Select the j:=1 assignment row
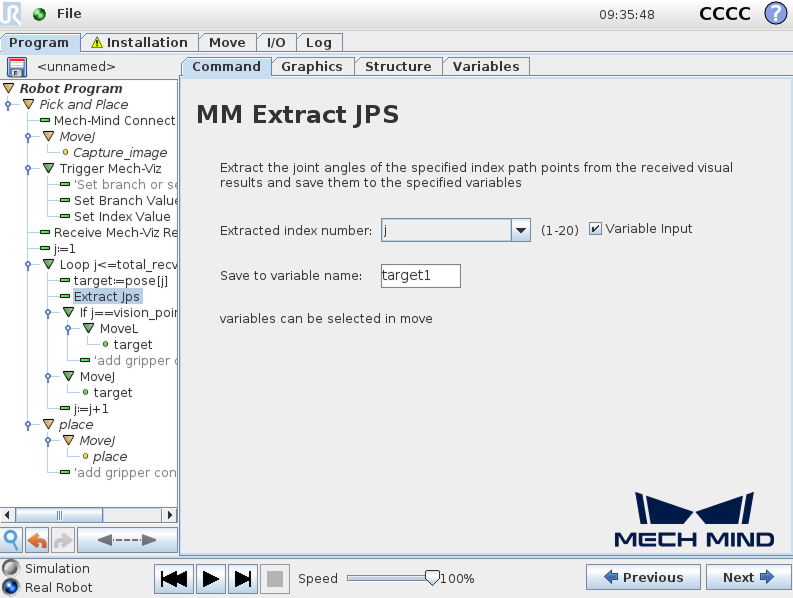Viewport: 793px width, 598px height. [64, 248]
